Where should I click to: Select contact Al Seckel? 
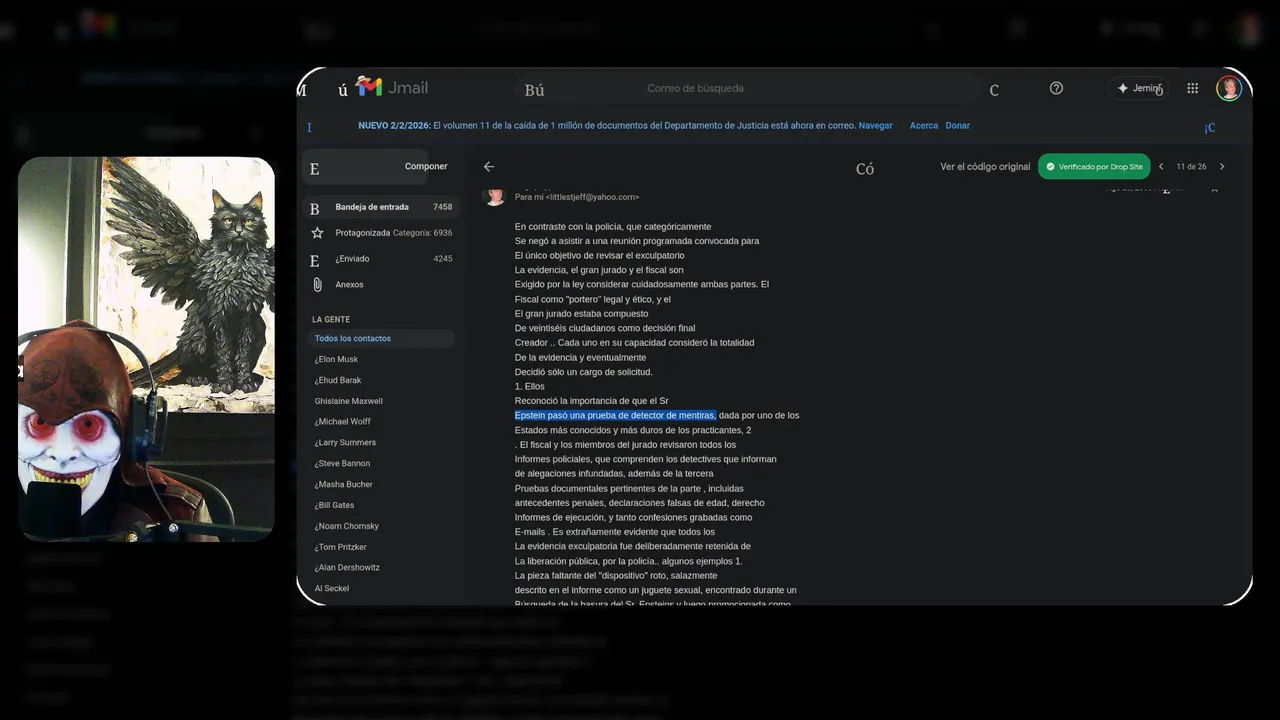coord(332,589)
